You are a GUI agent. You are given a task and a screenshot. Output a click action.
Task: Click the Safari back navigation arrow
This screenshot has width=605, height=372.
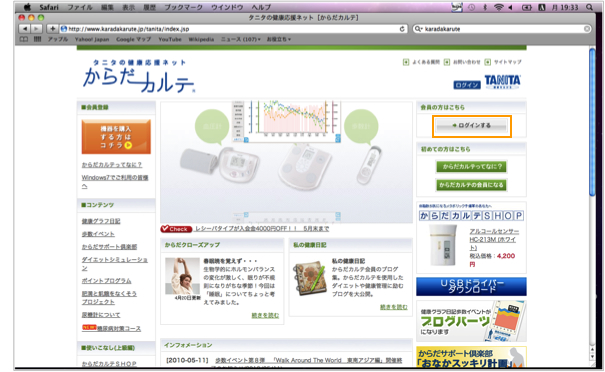click(25, 29)
